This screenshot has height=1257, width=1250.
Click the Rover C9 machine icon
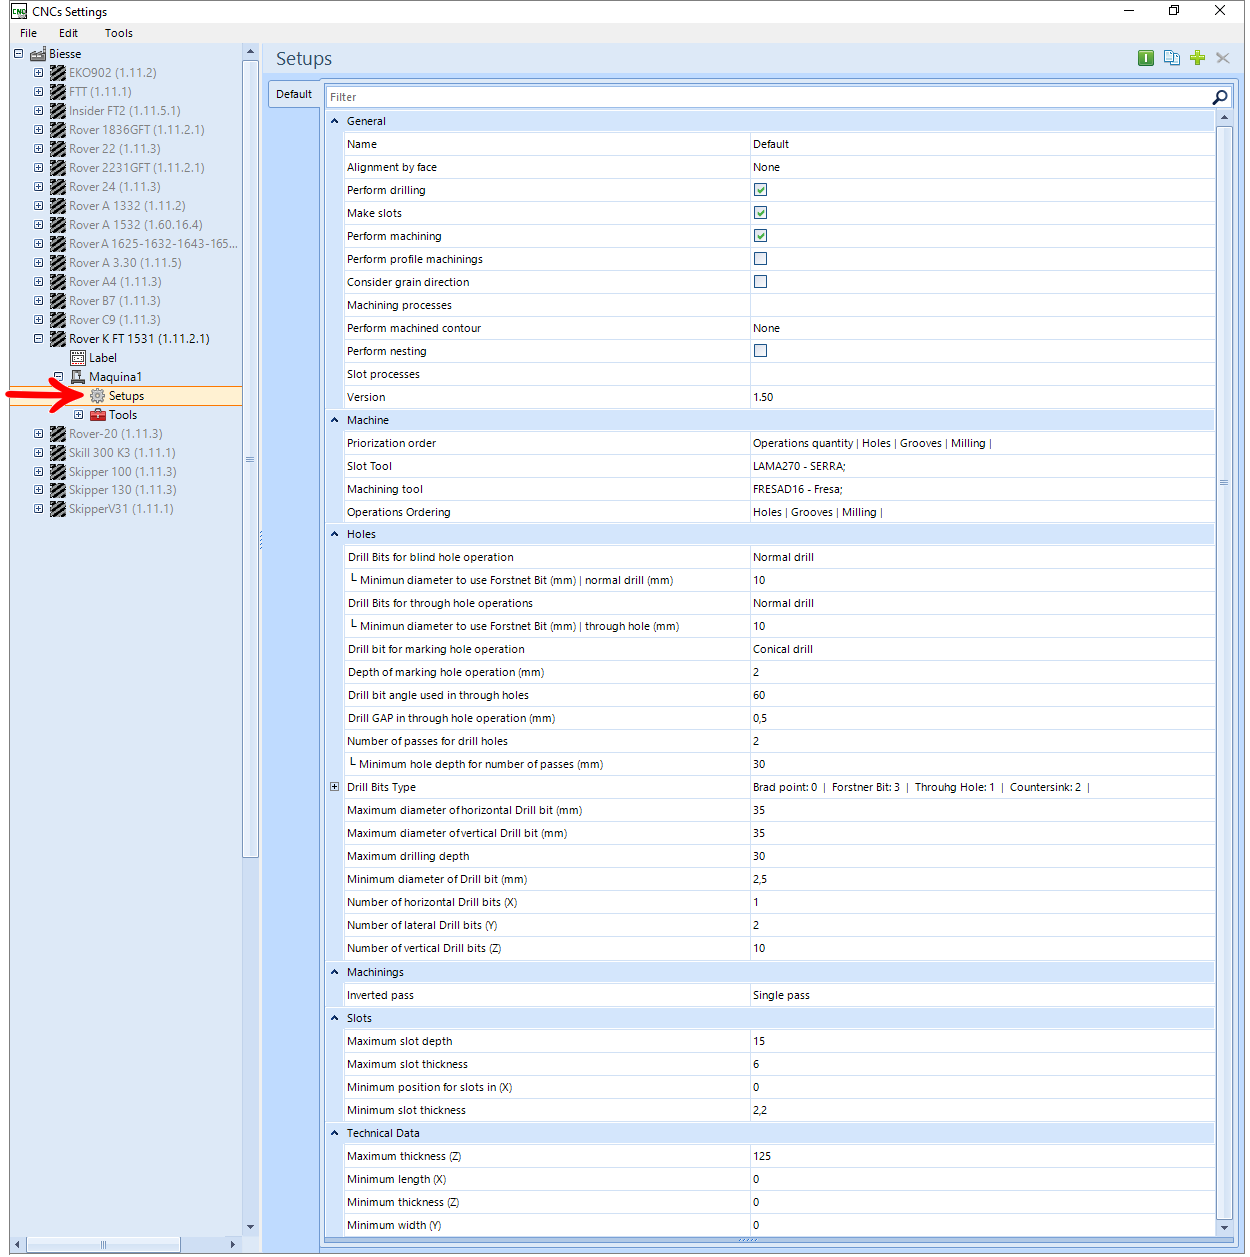click(x=58, y=320)
